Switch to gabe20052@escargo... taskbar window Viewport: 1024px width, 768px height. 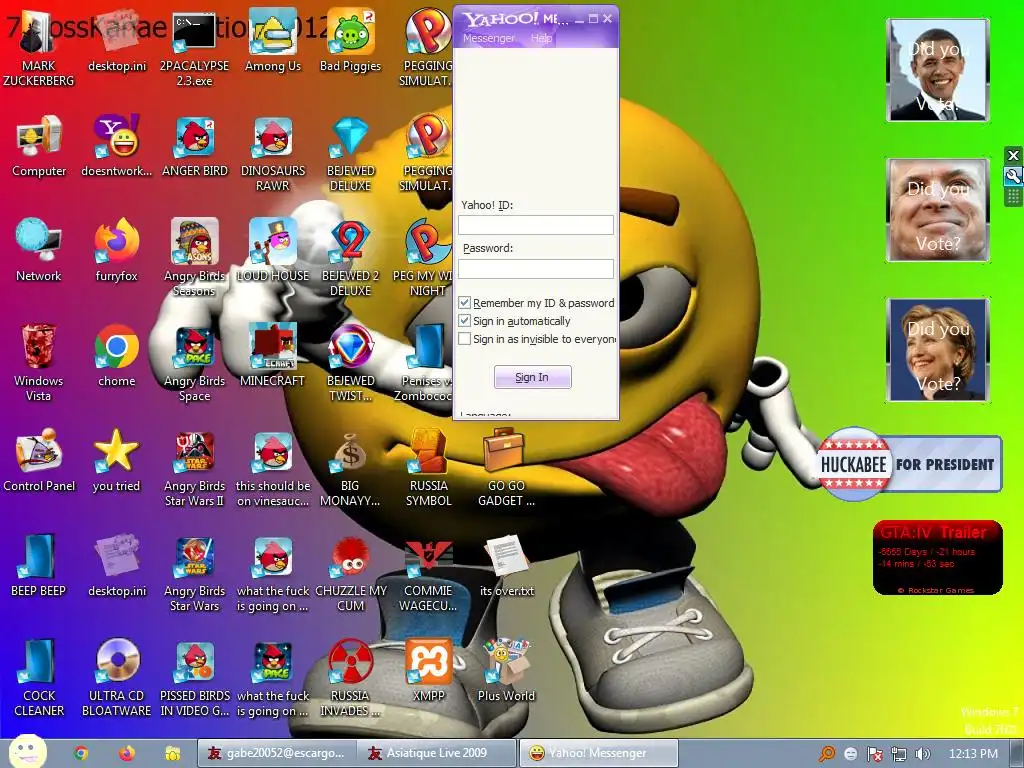[x=277, y=753]
